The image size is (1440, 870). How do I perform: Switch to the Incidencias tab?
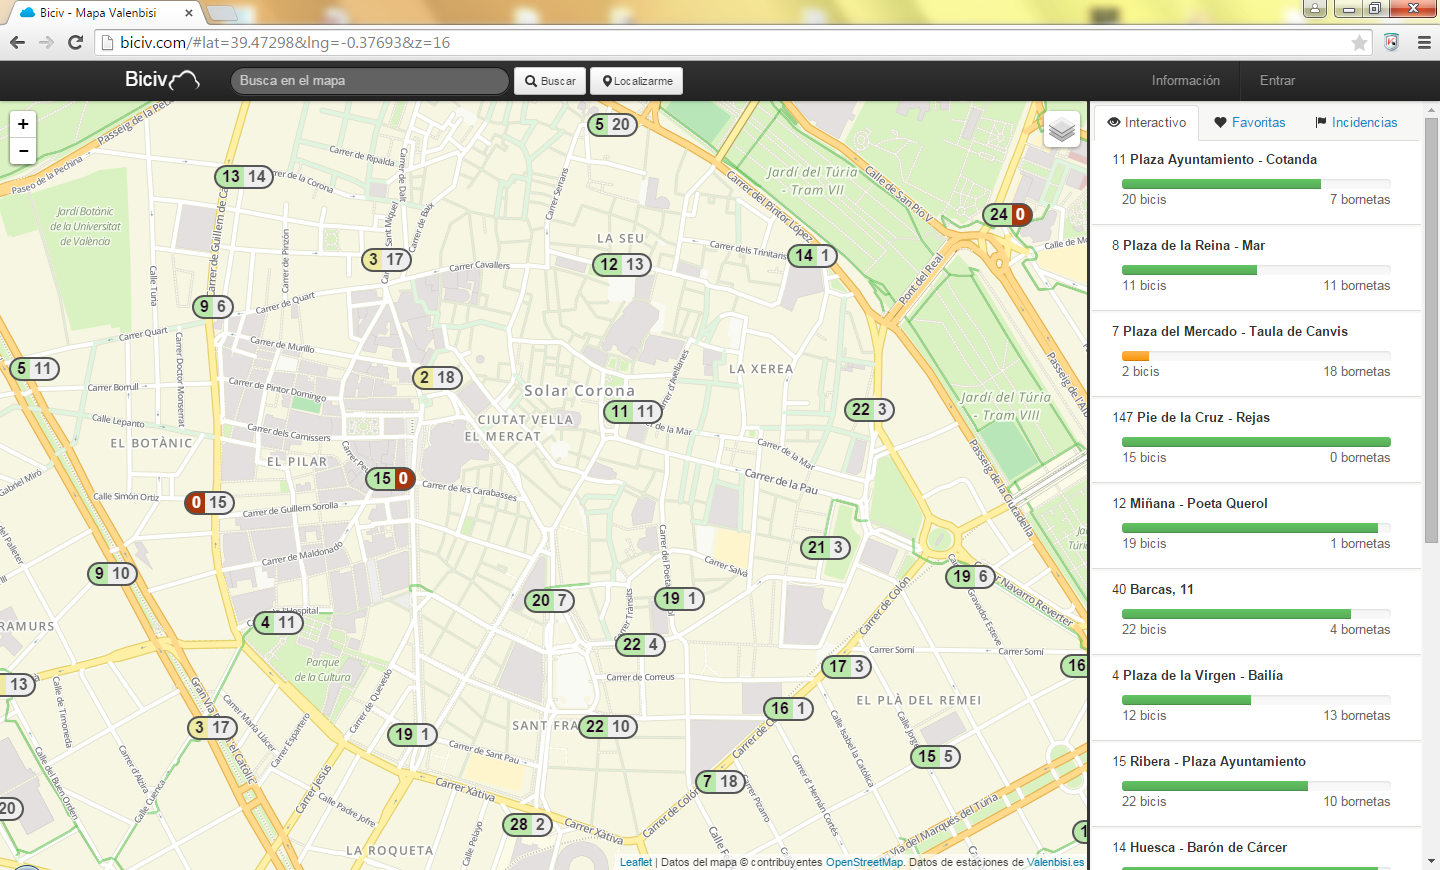pyautogui.click(x=1356, y=122)
